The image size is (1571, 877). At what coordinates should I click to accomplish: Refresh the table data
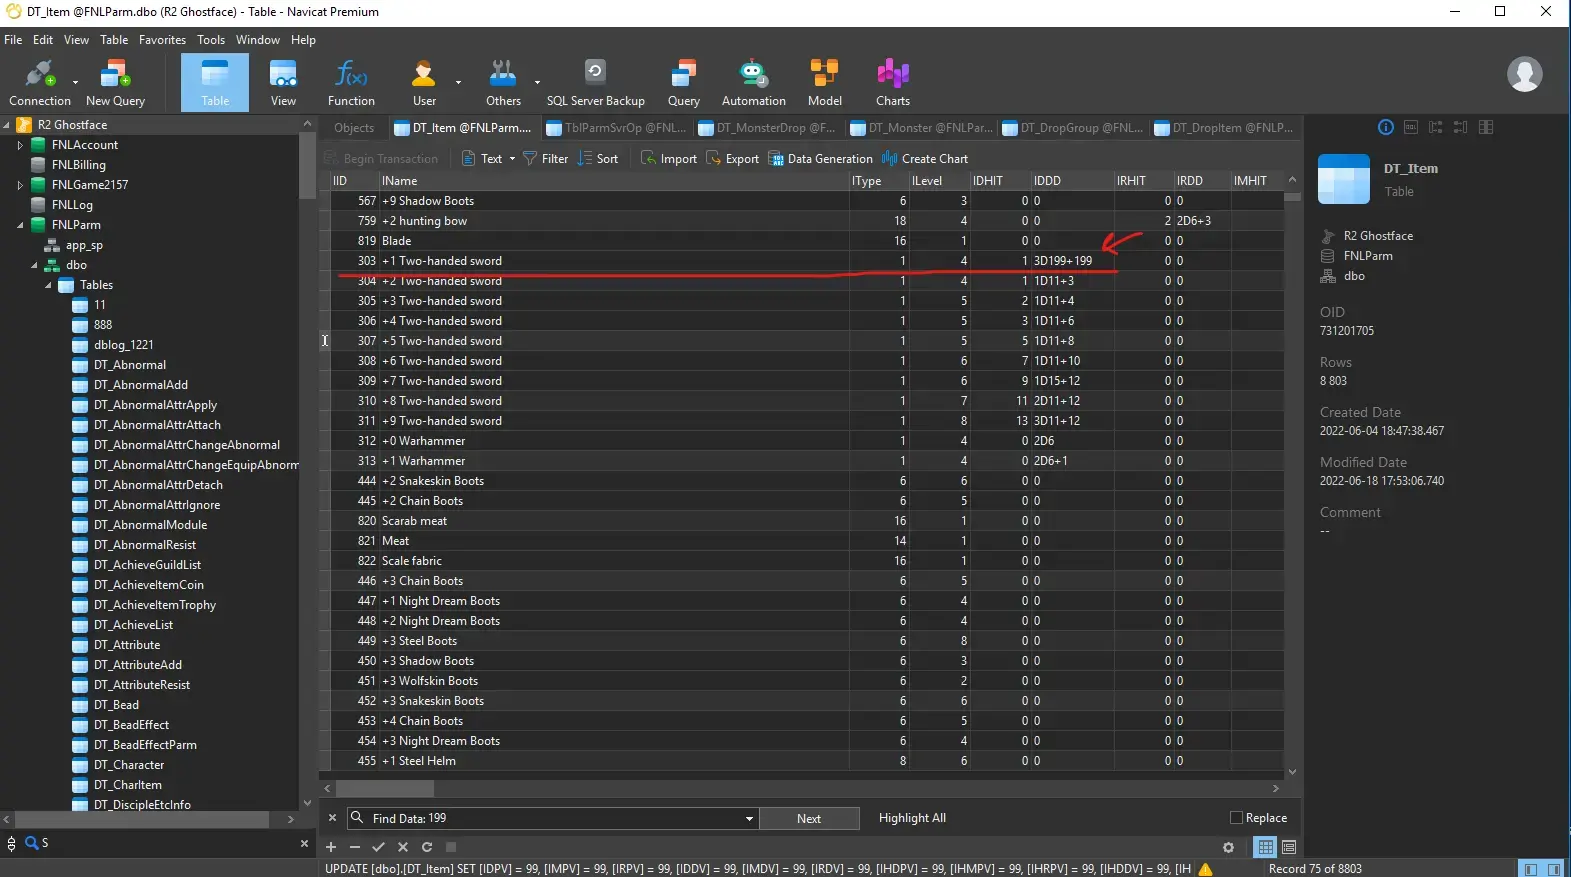(427, 847)
